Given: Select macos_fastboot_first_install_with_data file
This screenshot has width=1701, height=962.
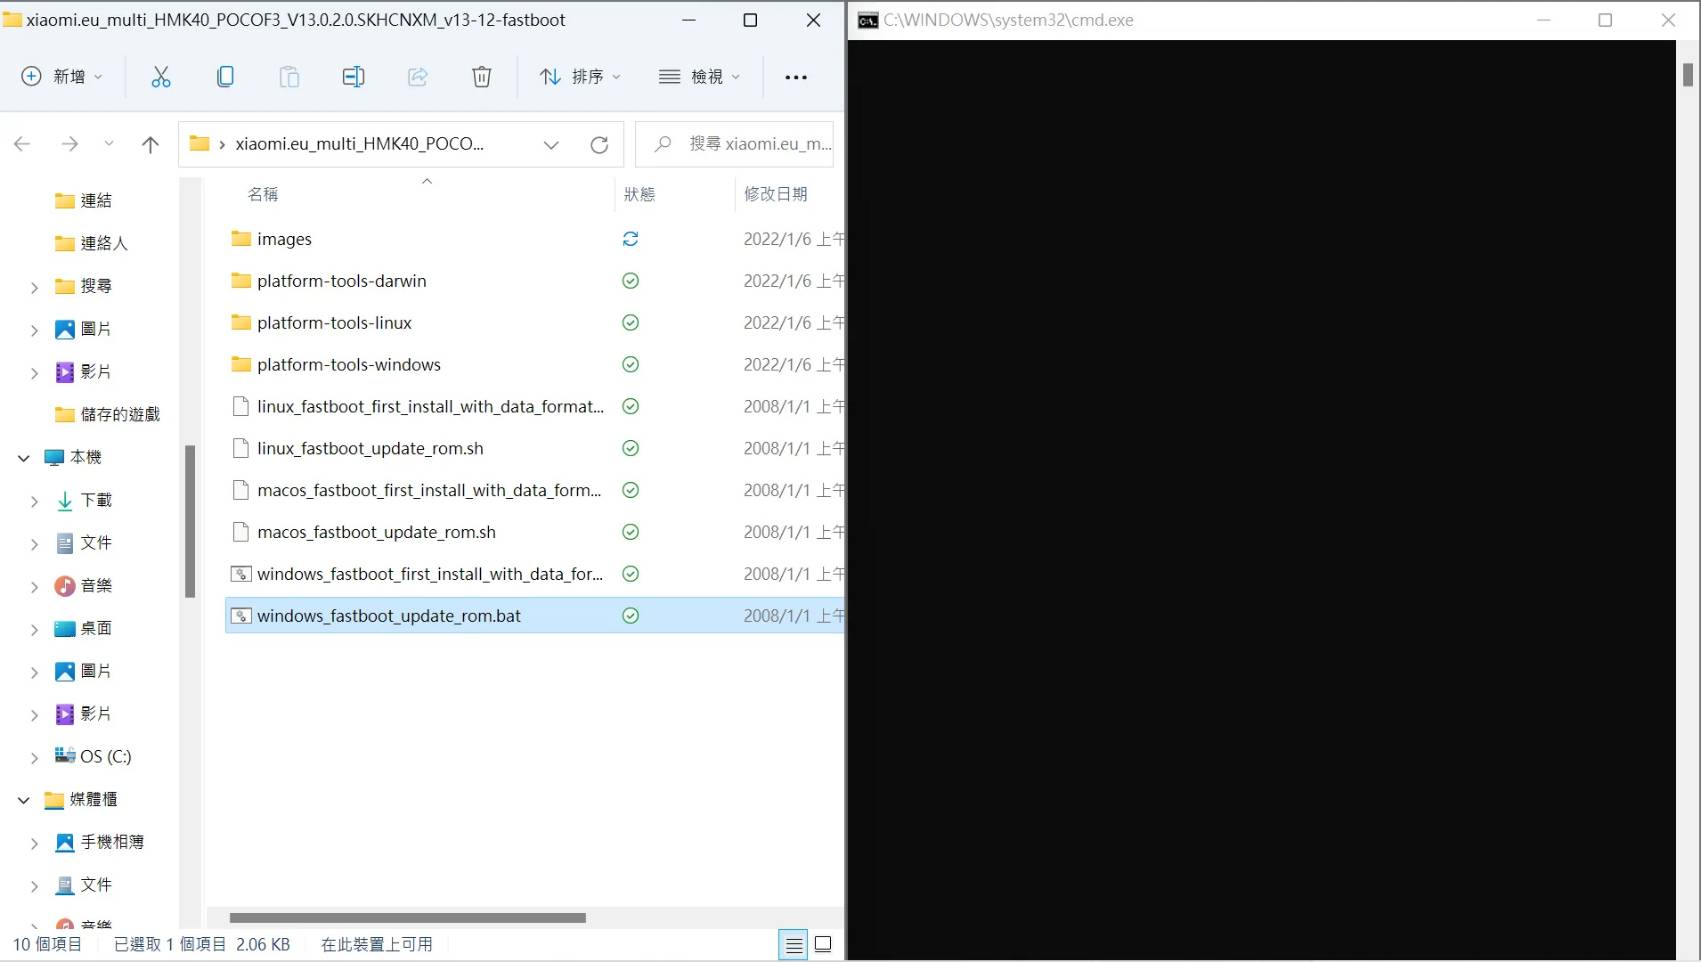Looking at the screenshot, I should 429,490.
